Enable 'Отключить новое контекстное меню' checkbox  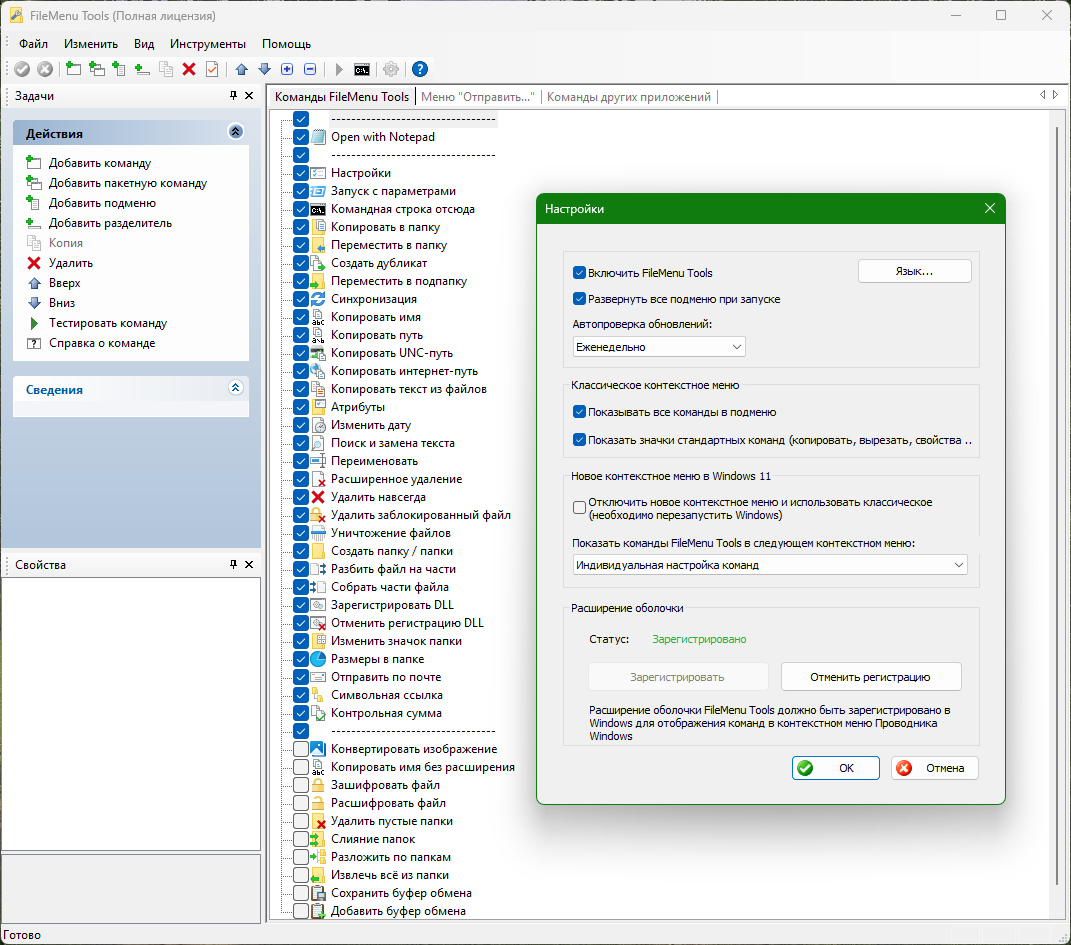click(579, 507)
